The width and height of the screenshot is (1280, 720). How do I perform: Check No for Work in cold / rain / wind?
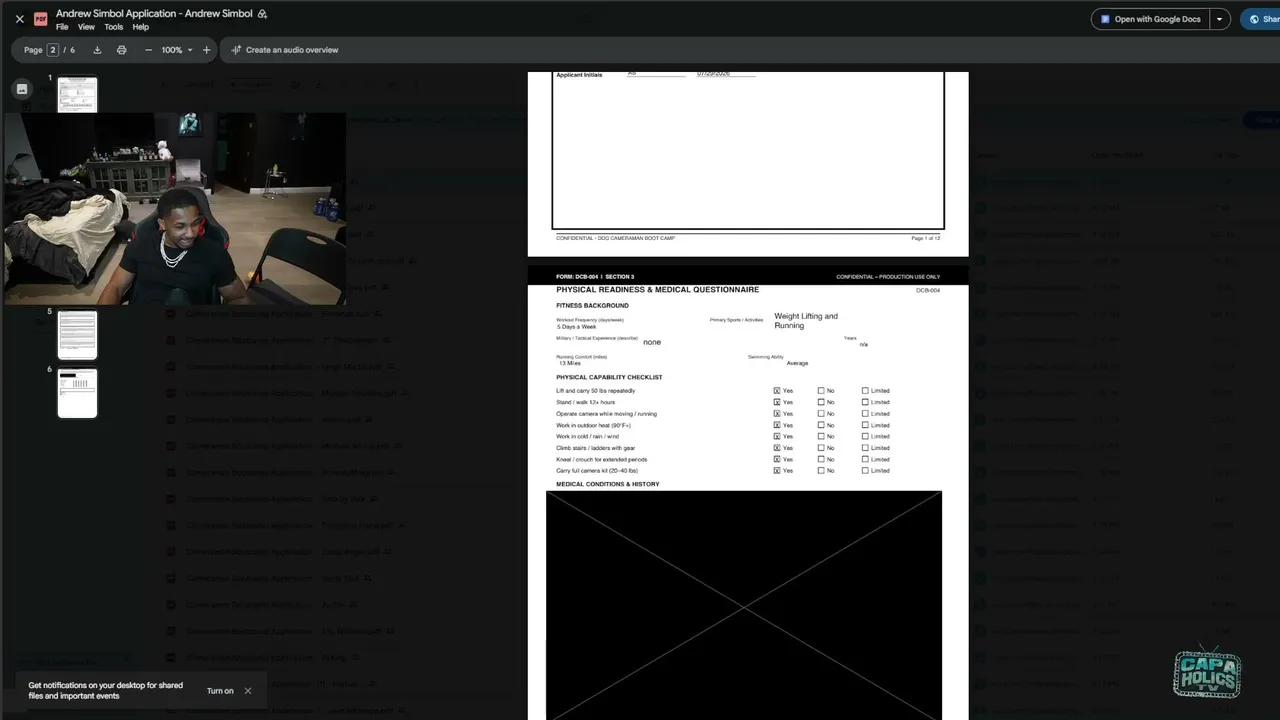[x=821, y=437]
